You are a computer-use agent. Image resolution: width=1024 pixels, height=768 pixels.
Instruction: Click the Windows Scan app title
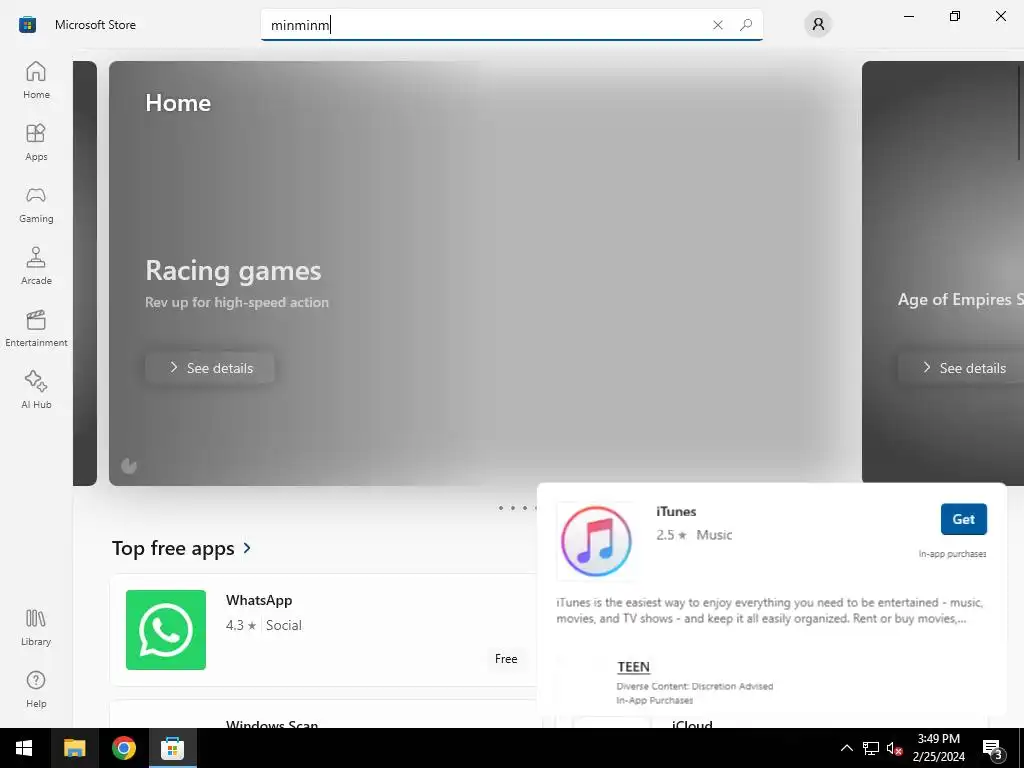(272, 724)
